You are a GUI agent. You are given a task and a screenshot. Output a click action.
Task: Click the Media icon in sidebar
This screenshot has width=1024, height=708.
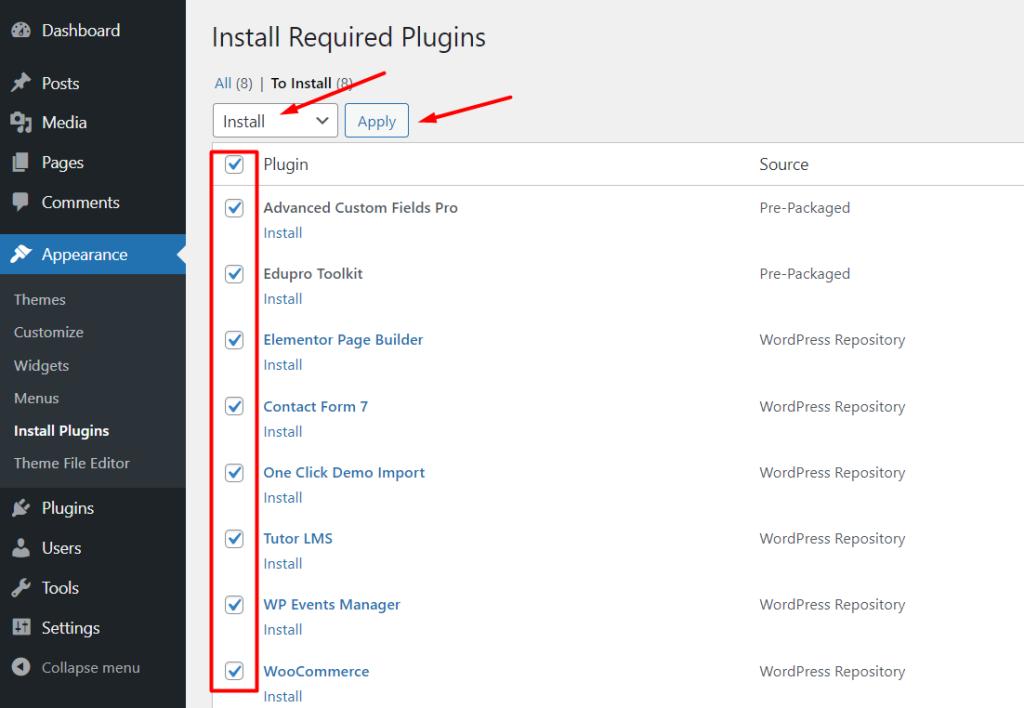[x=21, y=122]
